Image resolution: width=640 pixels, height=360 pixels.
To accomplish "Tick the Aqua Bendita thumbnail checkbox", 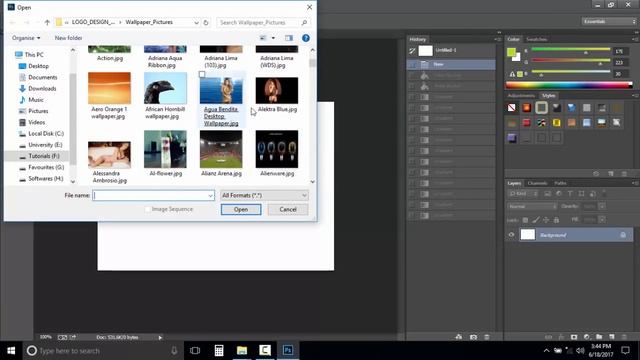I will (x=202, y=75).
